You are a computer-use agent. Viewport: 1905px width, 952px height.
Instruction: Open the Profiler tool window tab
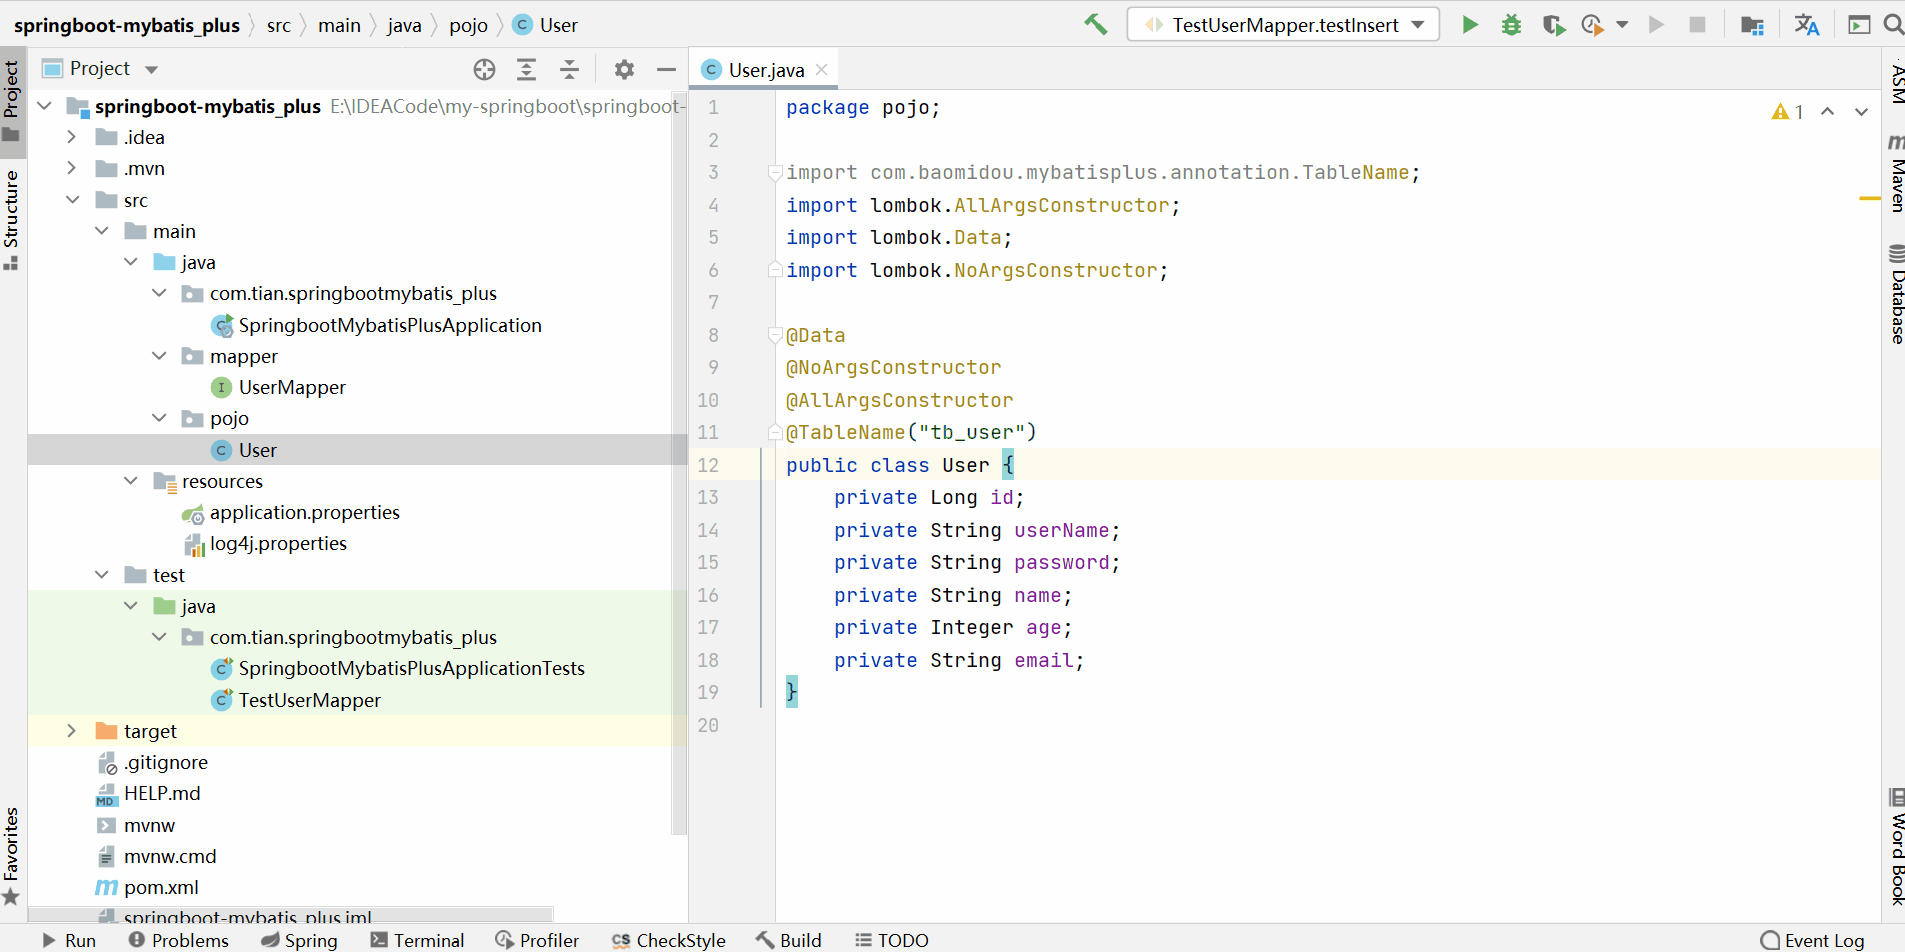coord(537,940)
